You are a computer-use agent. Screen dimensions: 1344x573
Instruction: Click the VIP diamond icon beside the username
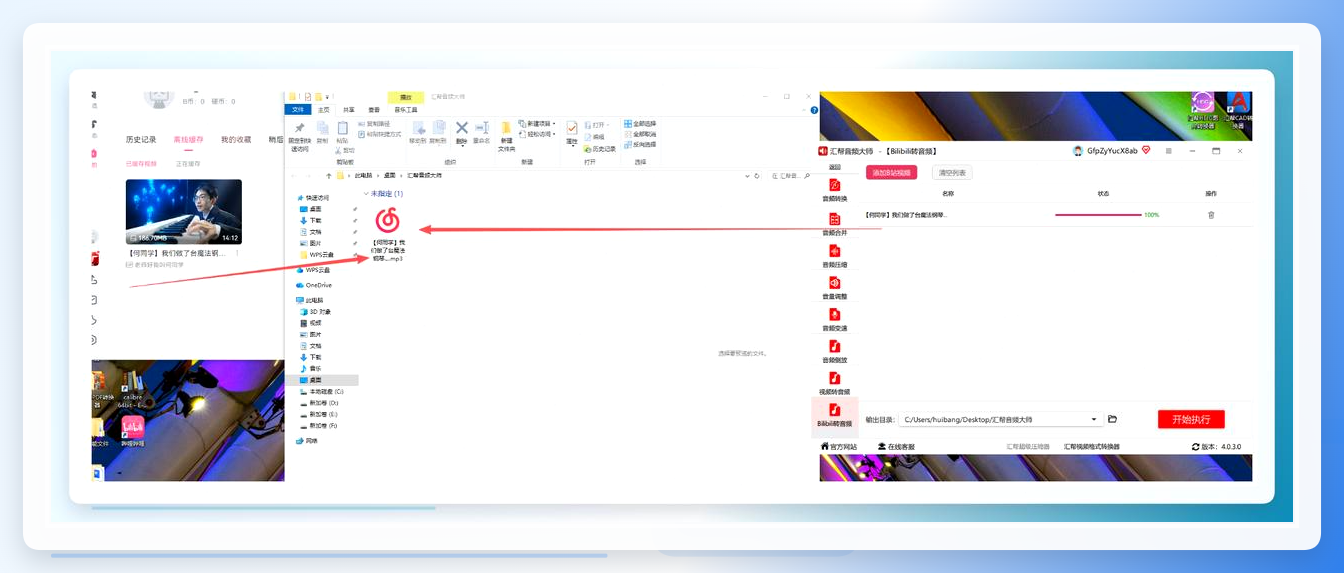pos(1146,151)
